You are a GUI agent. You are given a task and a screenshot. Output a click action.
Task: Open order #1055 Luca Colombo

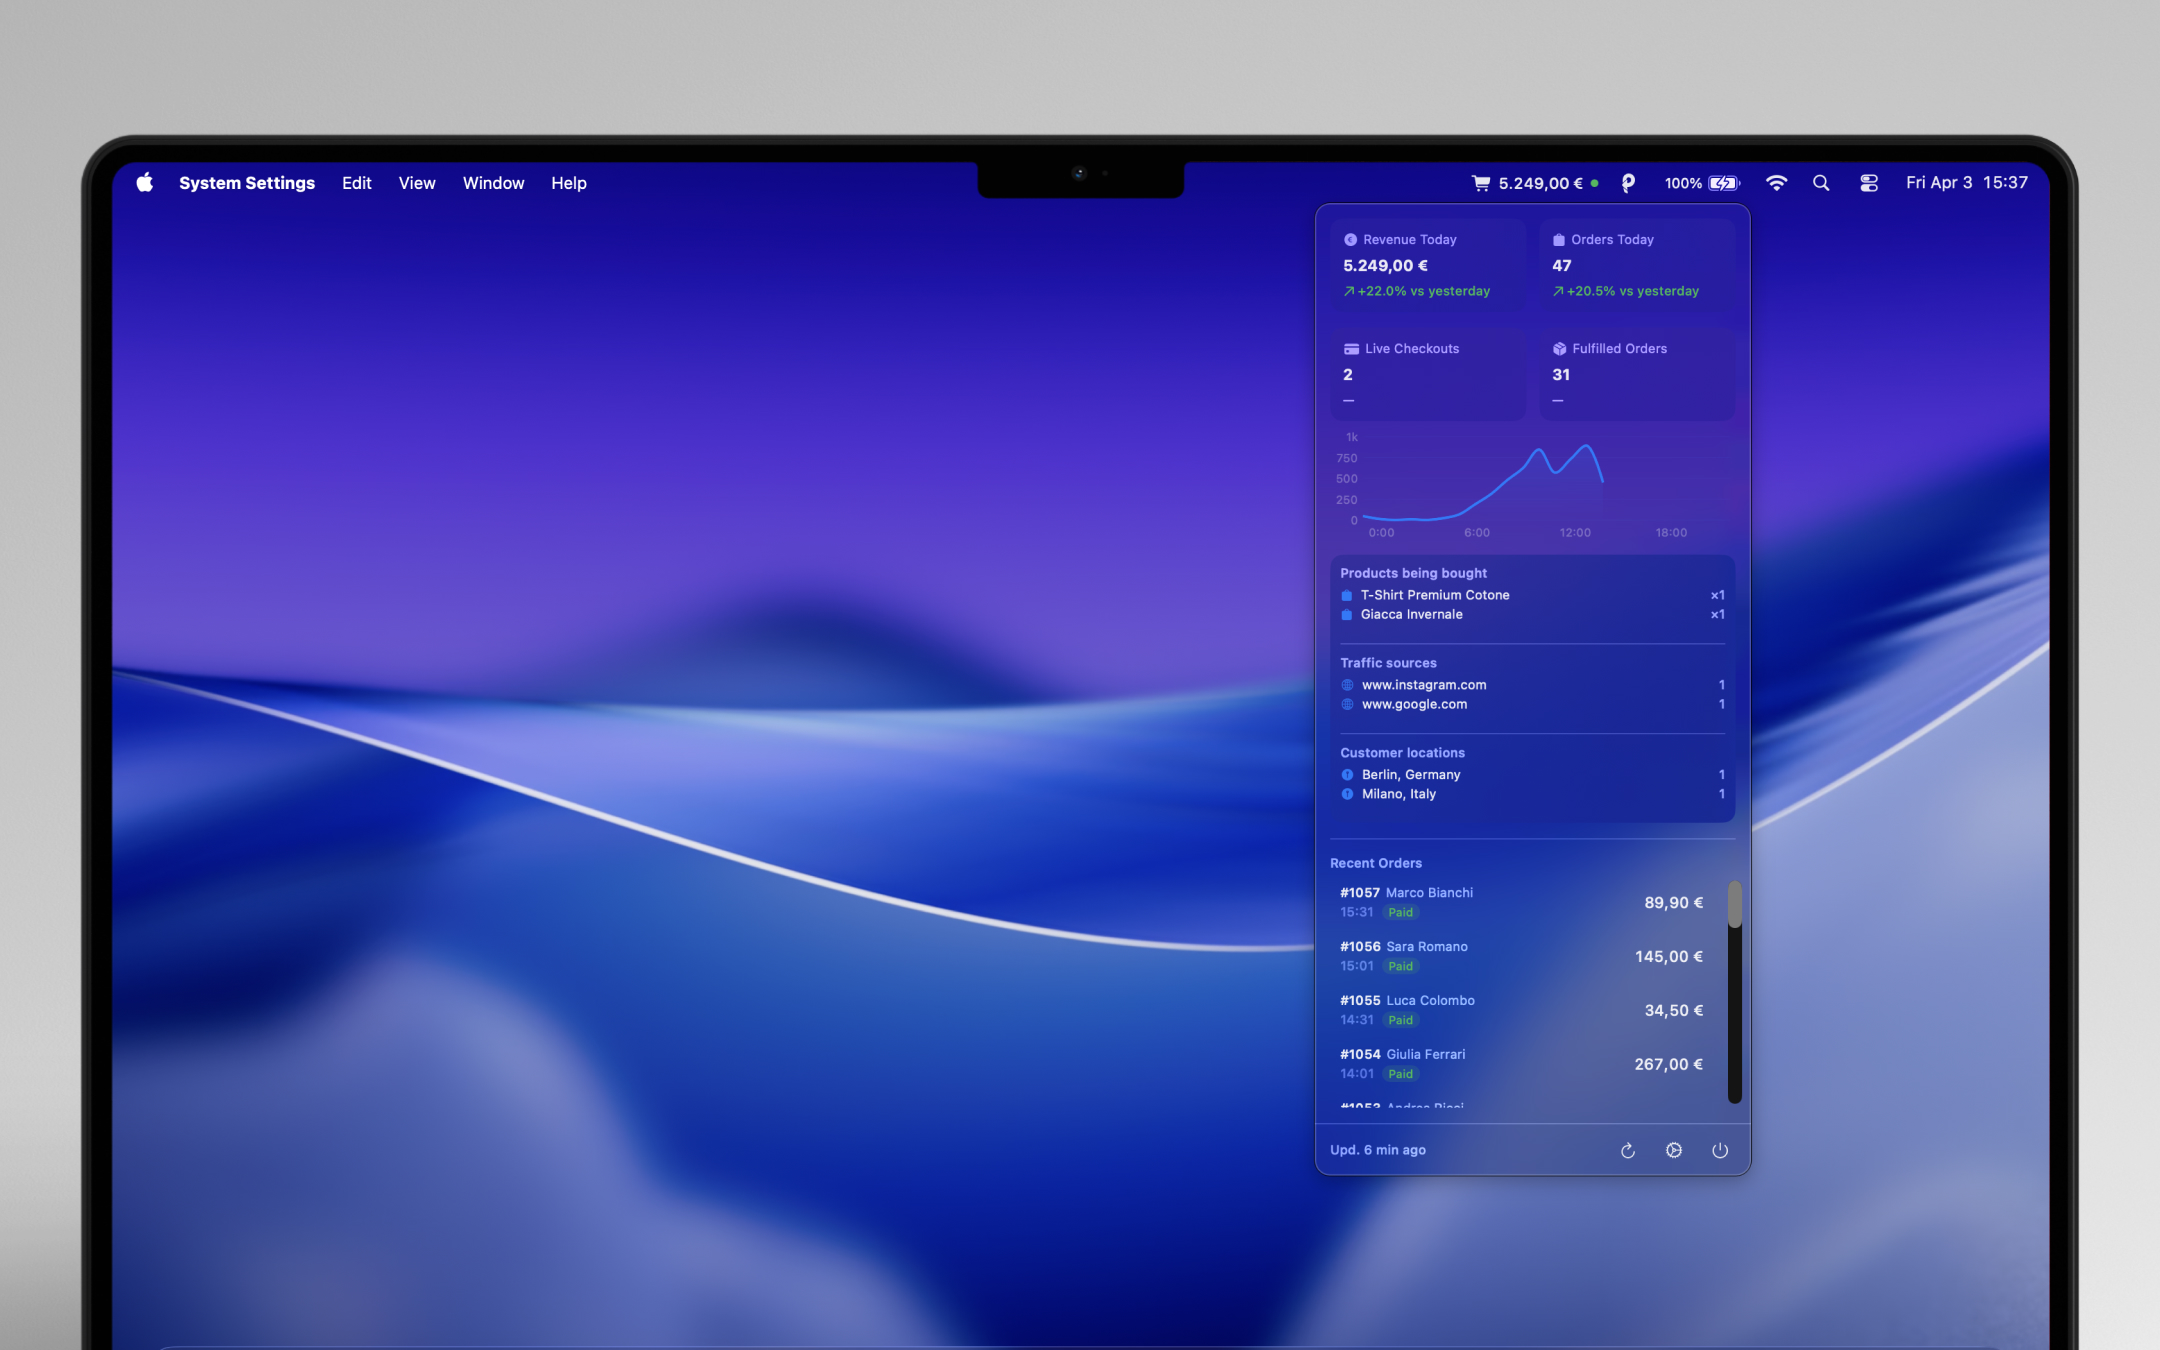tap(1522, 1010)
